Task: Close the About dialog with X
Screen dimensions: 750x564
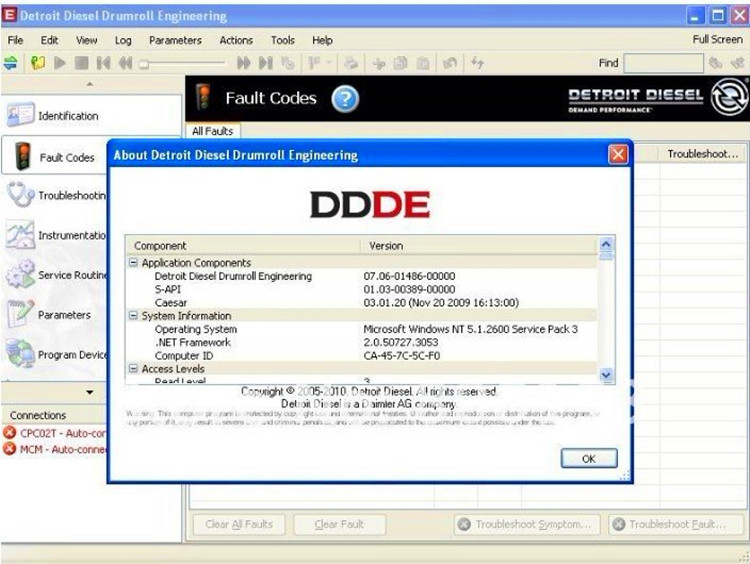Action: click(x=618, y=155)
